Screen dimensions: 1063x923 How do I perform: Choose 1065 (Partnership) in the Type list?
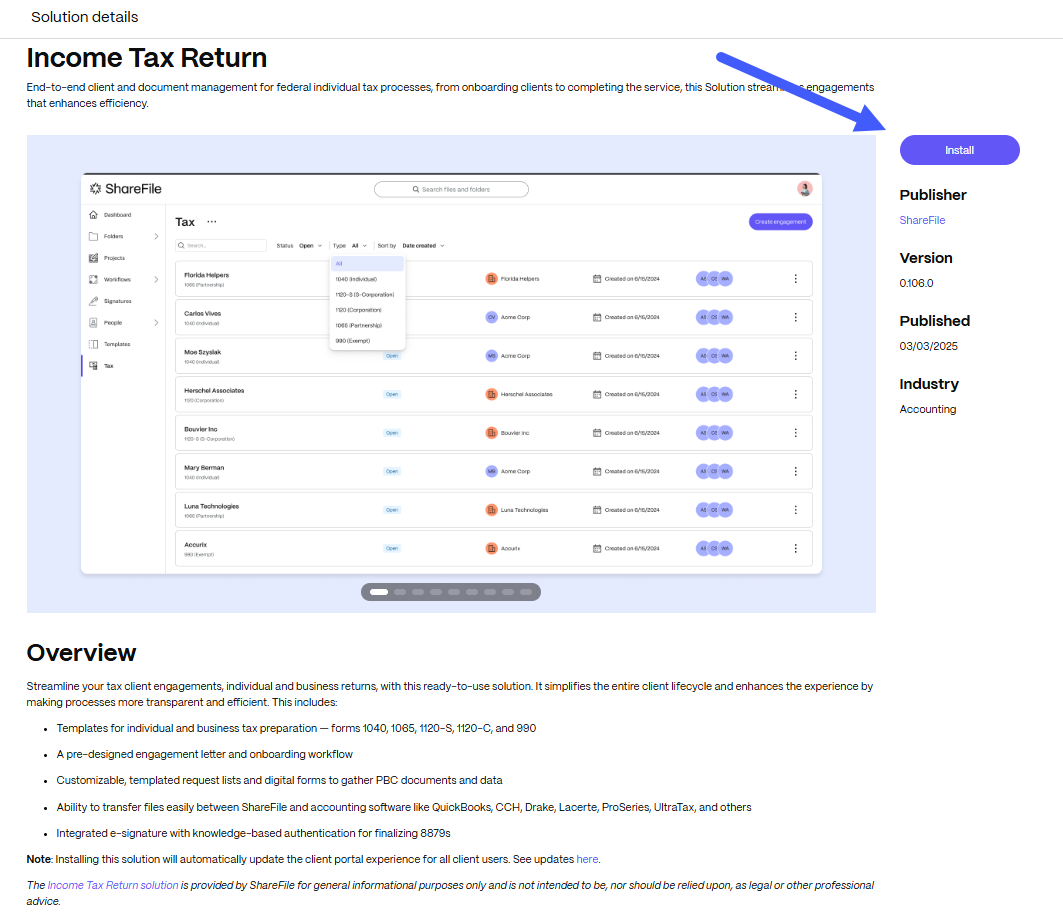pos(367,326)
